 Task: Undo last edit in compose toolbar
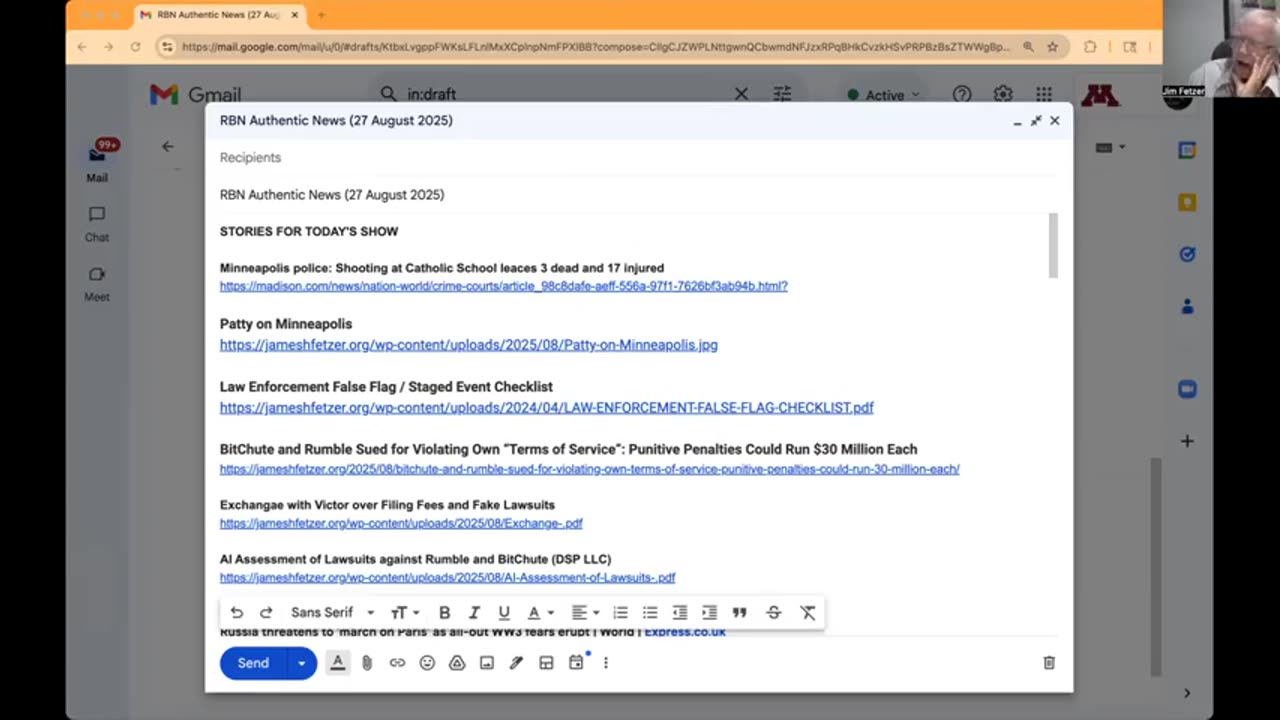(x=236, y=613)
